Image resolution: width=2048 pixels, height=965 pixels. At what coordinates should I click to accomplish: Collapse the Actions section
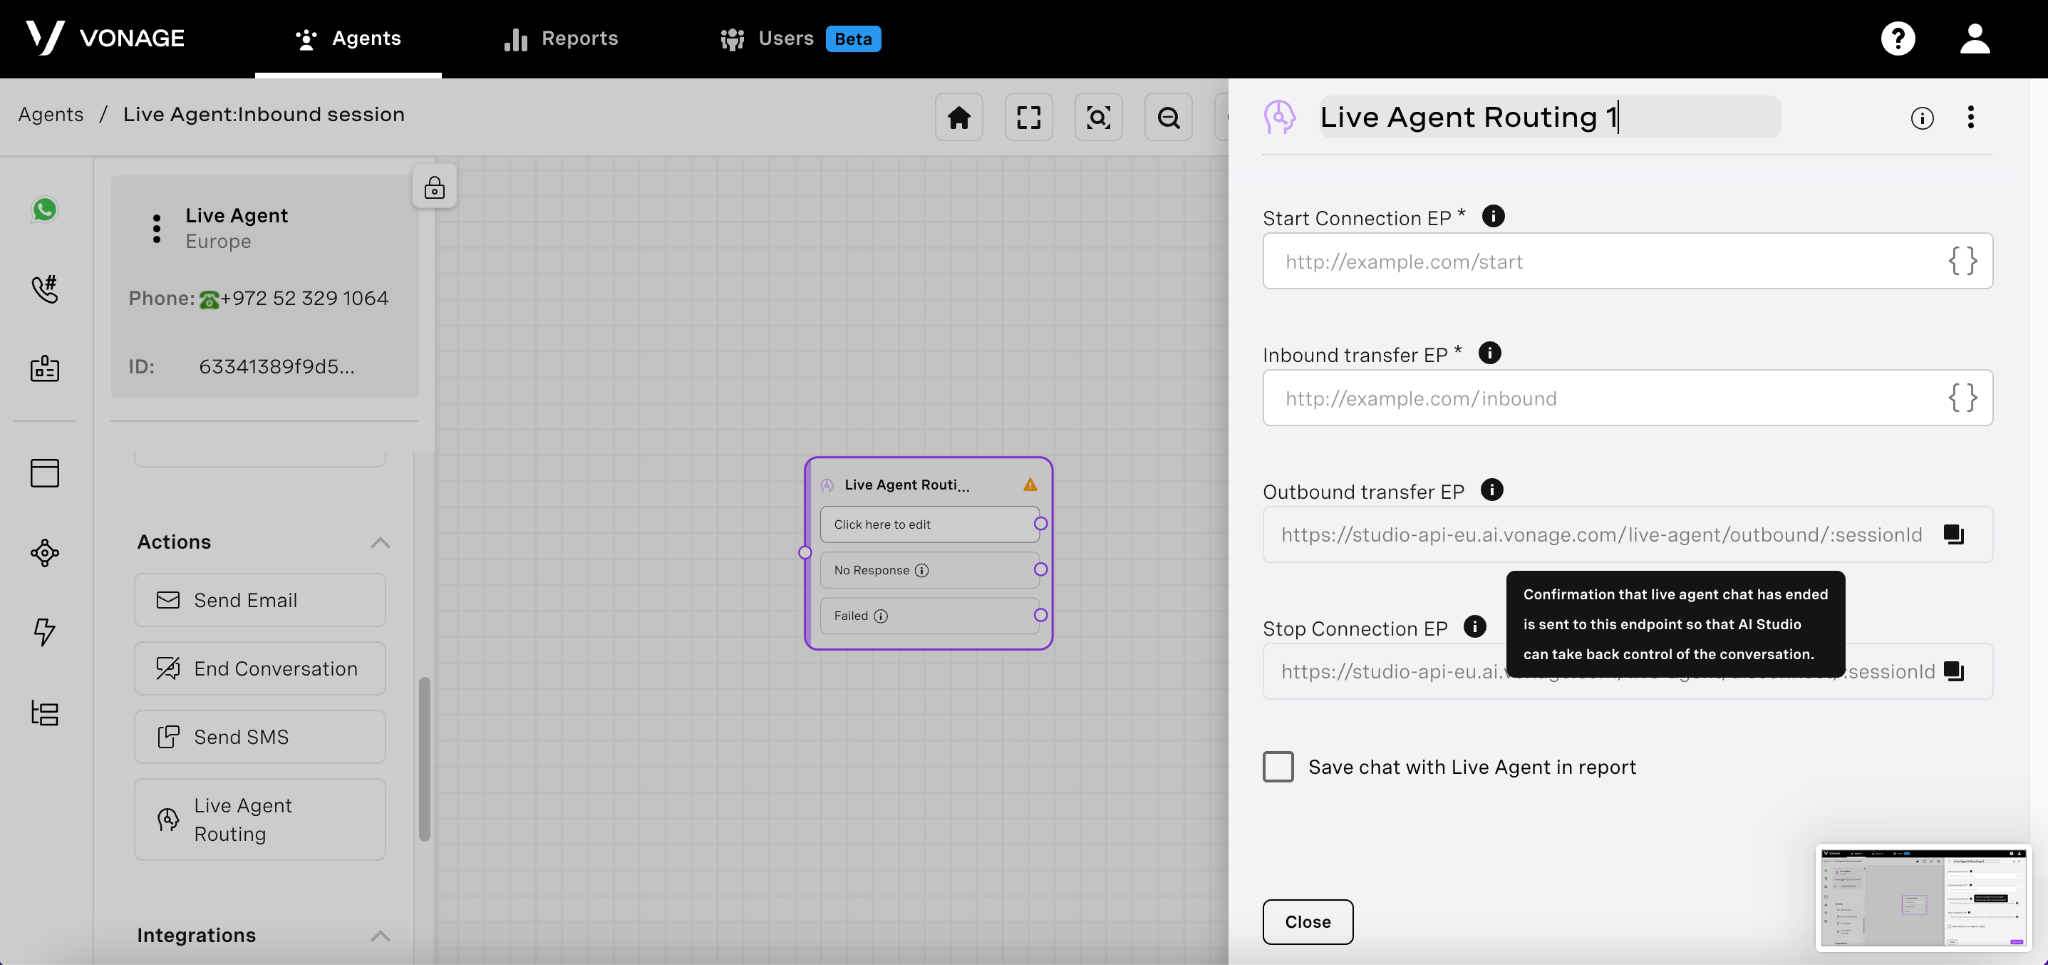[380, 542]
